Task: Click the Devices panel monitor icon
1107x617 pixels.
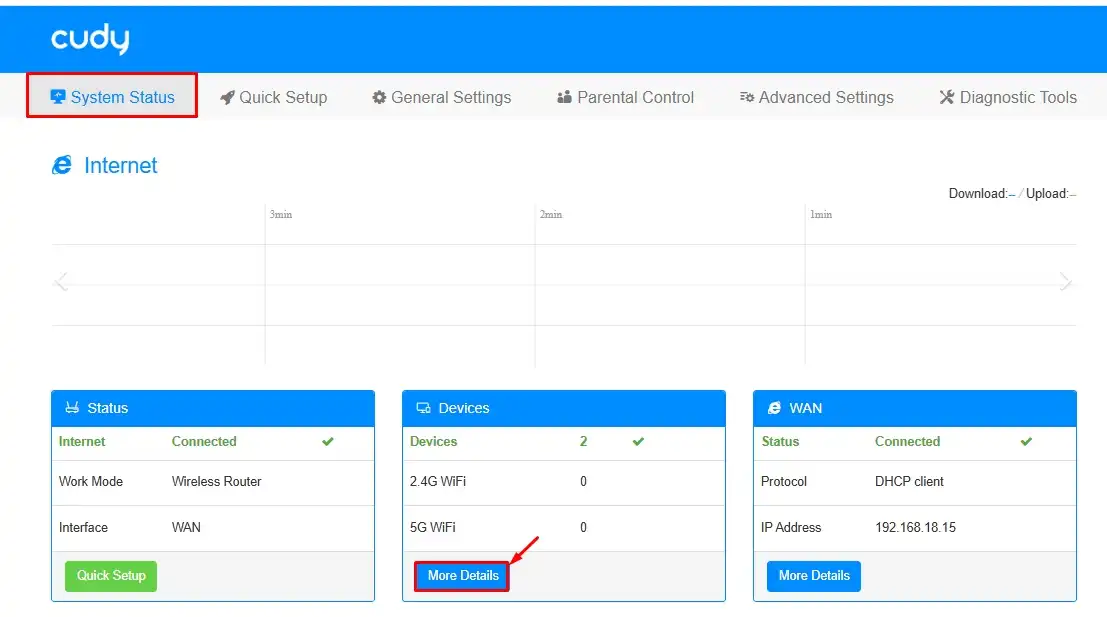Action: (424, 408)
